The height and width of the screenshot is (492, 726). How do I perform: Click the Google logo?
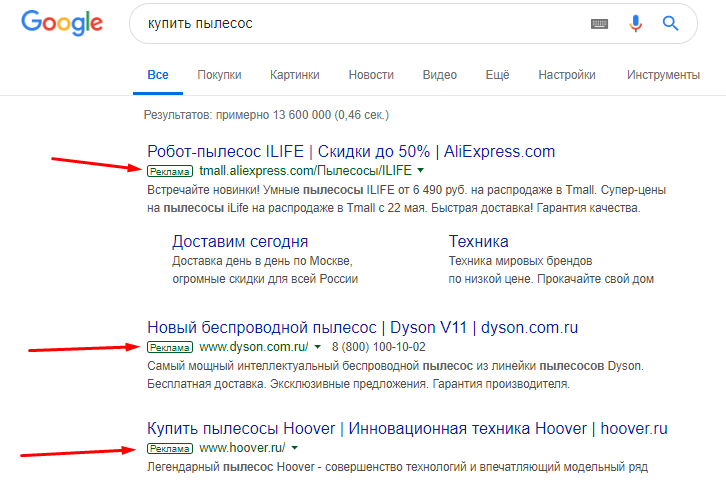pos(61,24)
